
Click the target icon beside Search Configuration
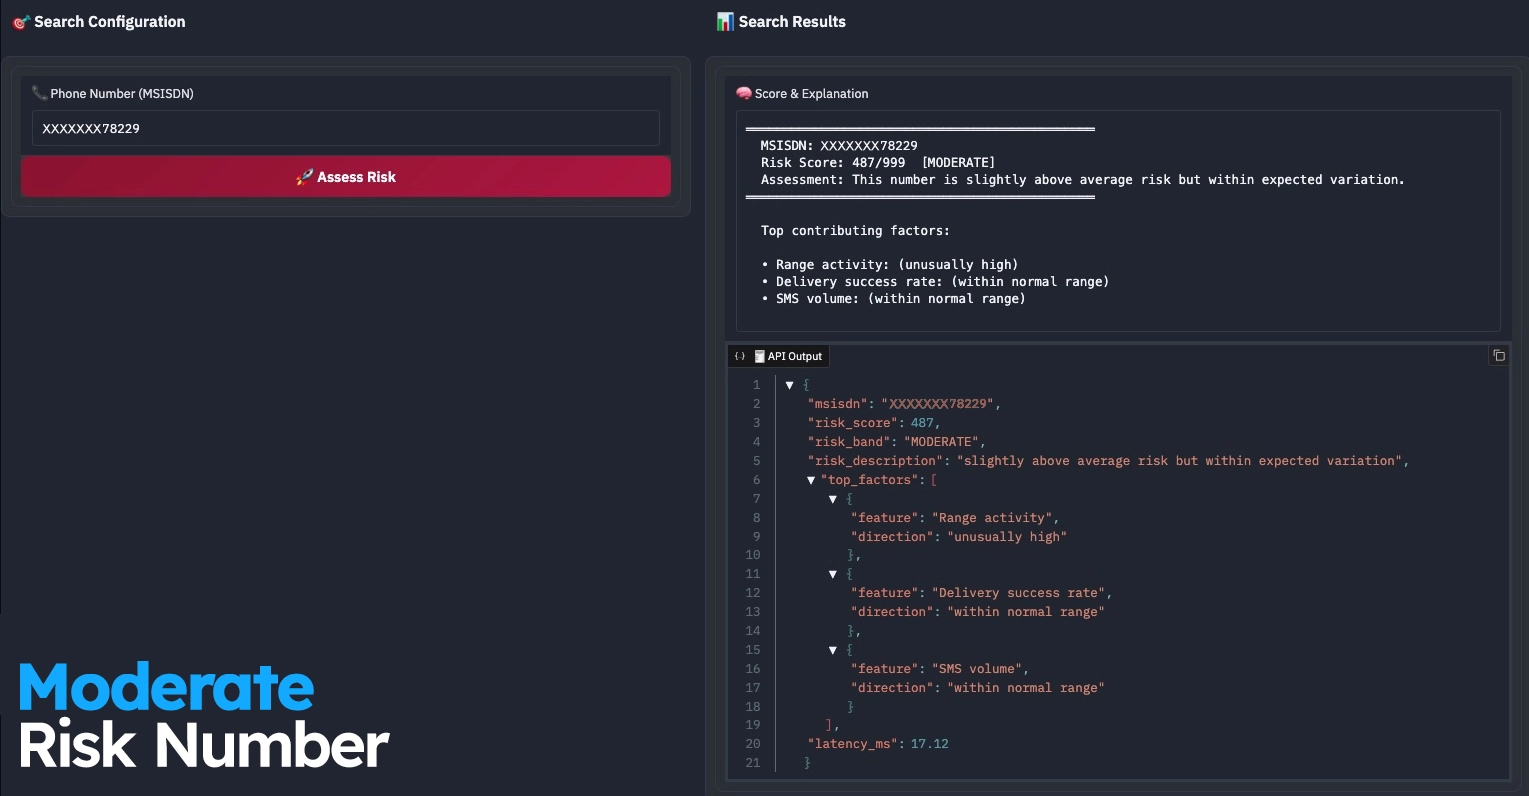click(21, 22)
